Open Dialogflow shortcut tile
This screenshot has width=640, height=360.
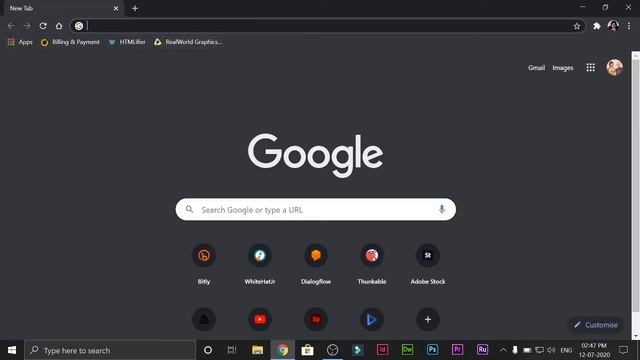click(316, 264)
